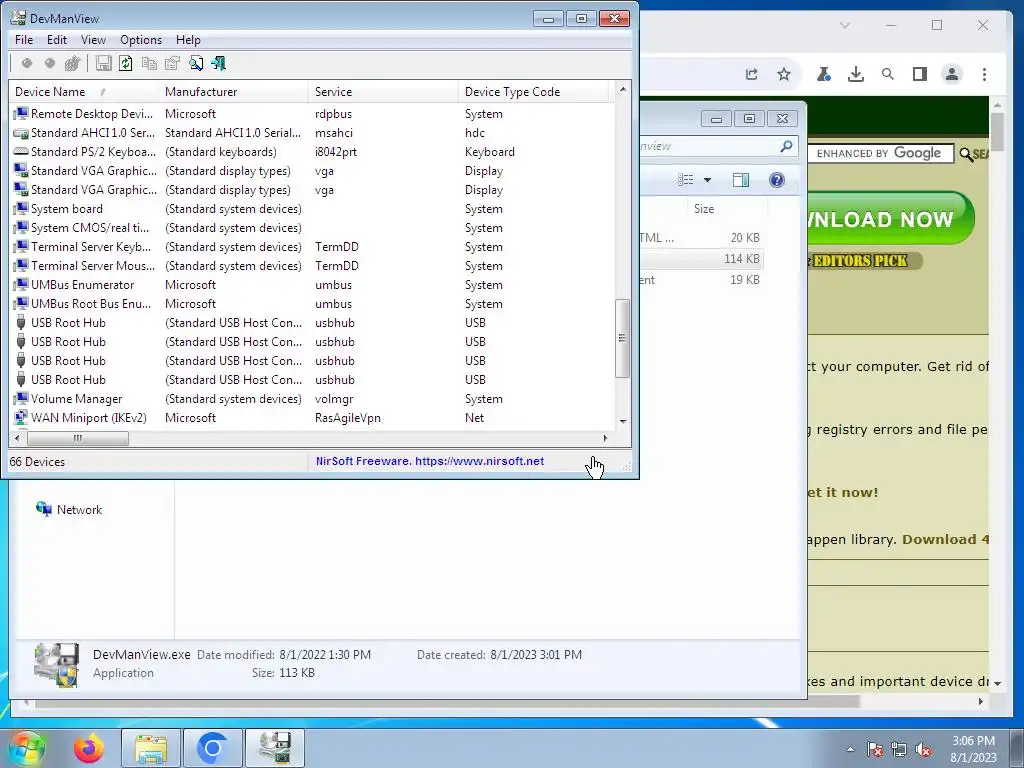Select the Standard PS/2 Keyboard row
1024x768 pixels.
click(312, 152)
